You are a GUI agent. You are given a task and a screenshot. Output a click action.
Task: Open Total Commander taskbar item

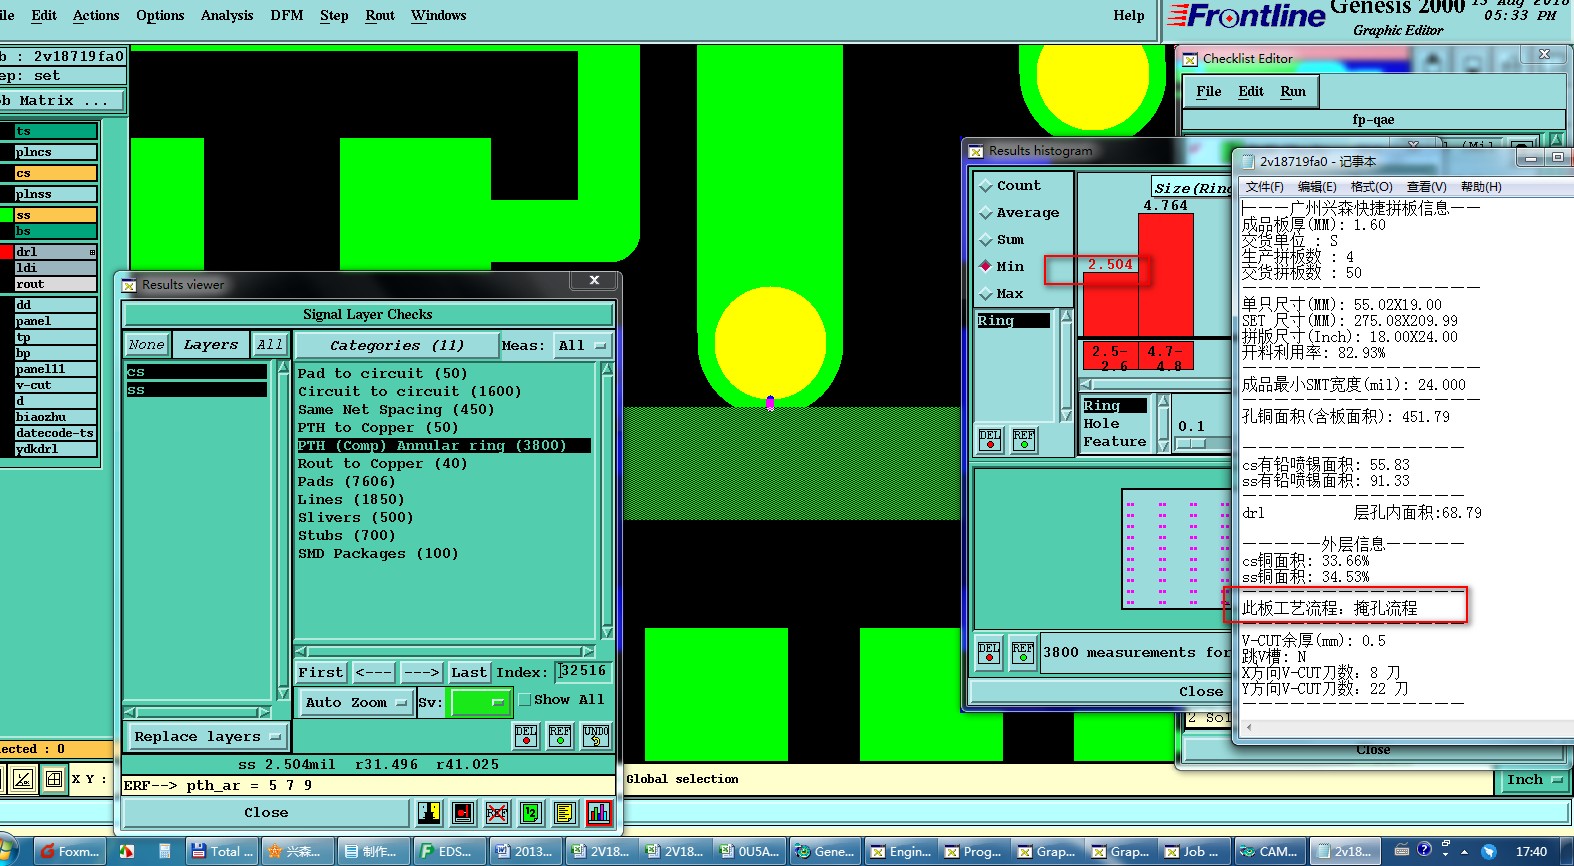222,852
